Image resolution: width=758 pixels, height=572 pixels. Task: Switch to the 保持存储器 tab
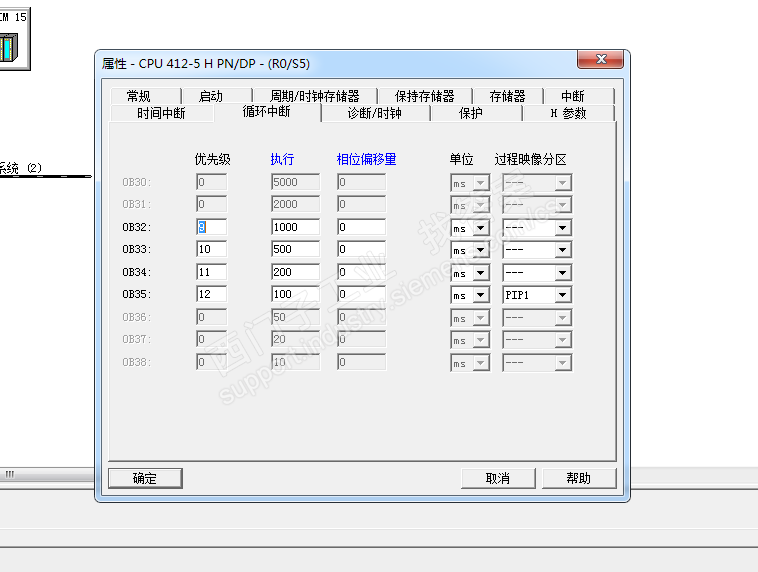[x=425, y=96]
